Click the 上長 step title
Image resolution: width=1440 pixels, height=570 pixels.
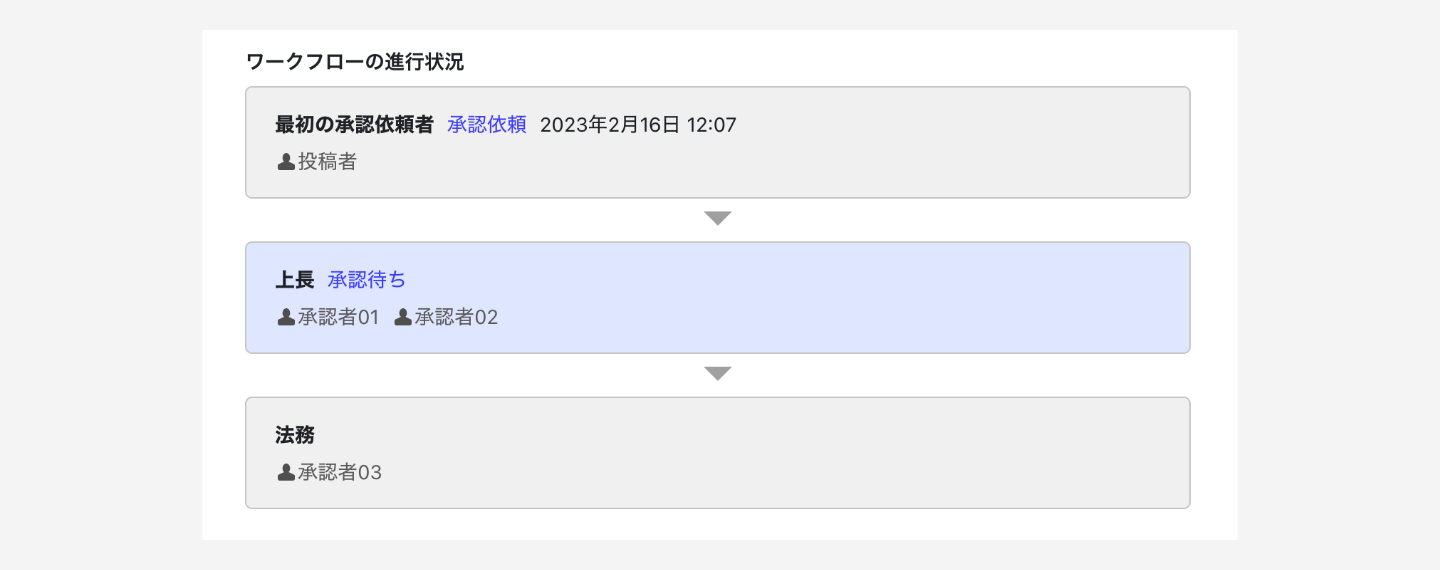click(x=294, y=280)
